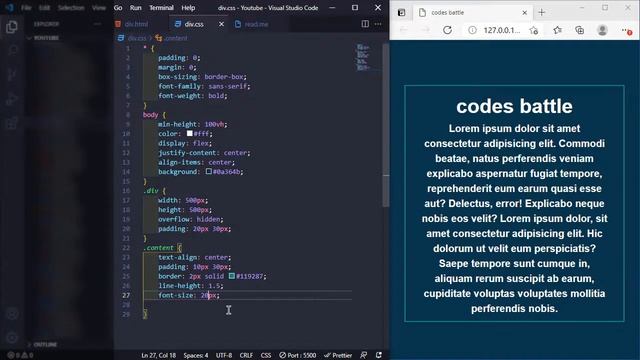Focus the browser address bar showing 127.0.0.1
640x360 pixels.
point(502,30)
